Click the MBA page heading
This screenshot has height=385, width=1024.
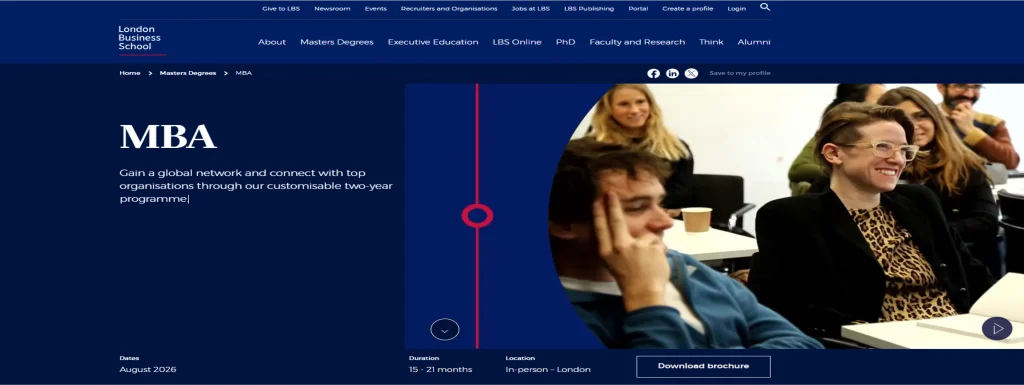[x=168, y=137]
